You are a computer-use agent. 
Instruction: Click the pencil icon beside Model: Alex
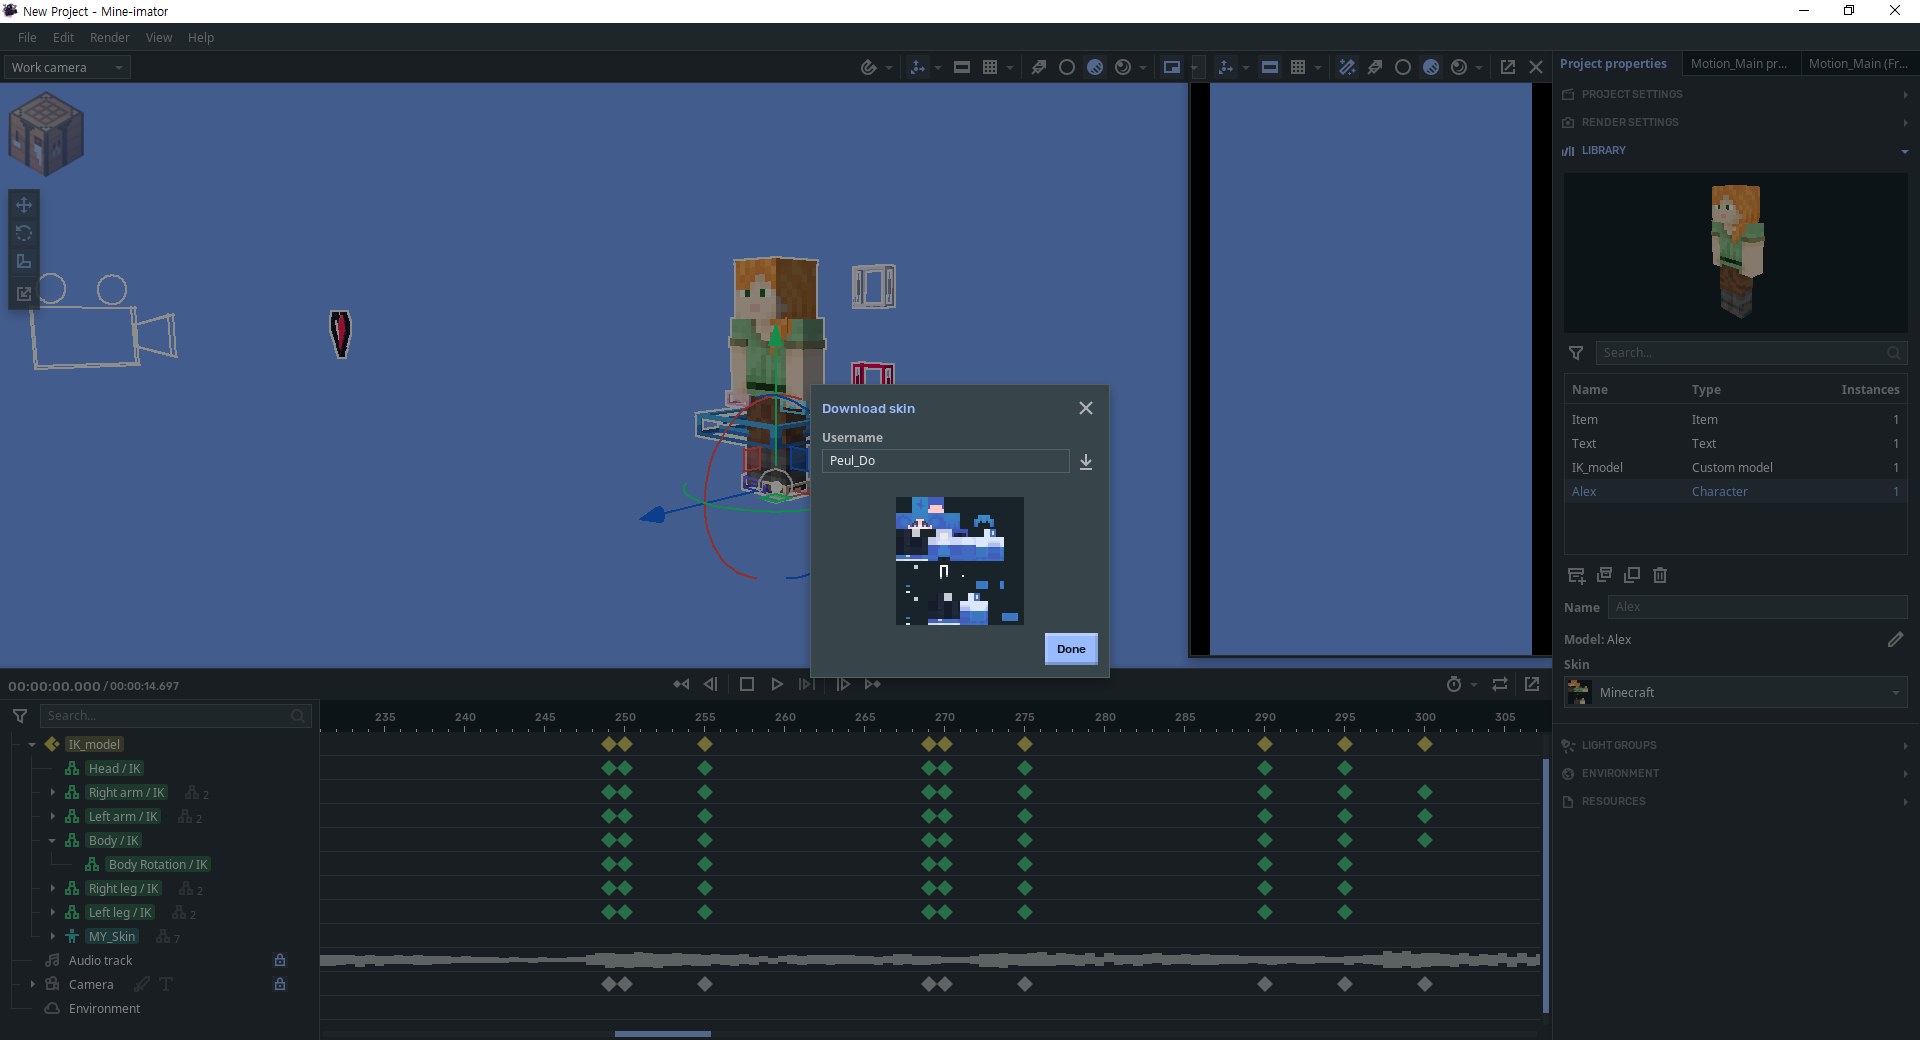coord(1895,639)
